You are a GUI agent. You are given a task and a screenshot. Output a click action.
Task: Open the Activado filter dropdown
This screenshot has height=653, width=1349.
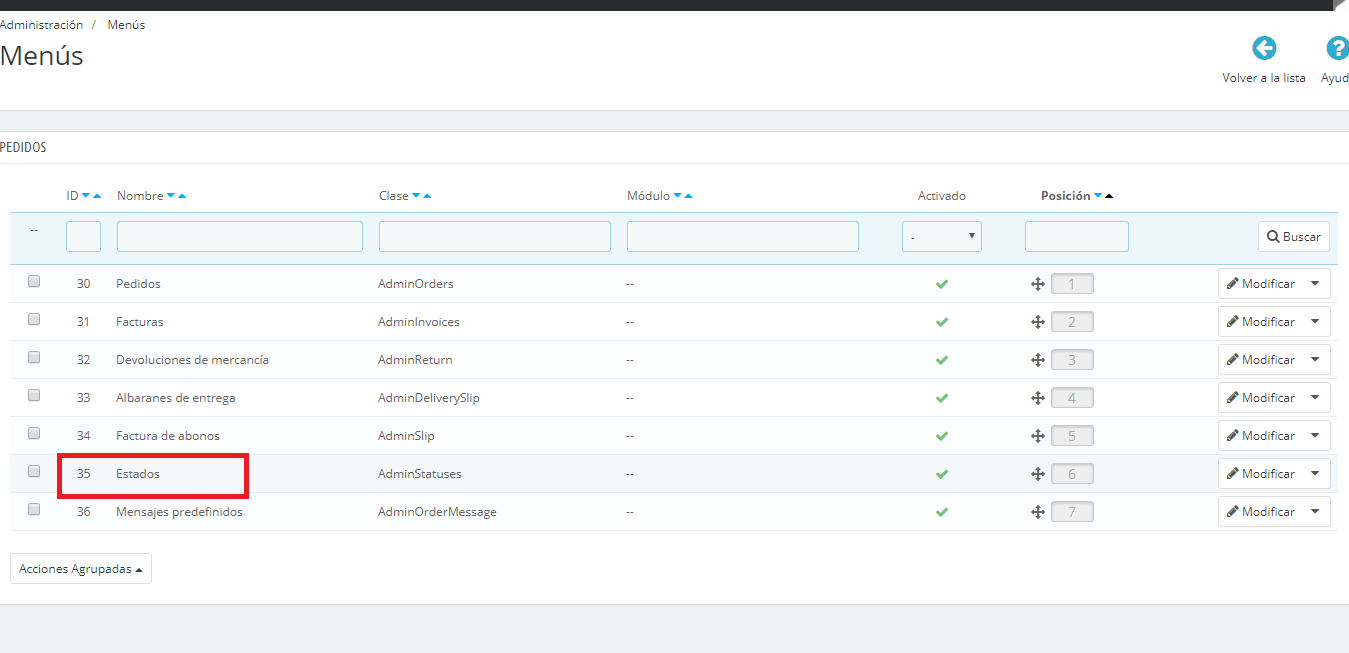coord(942,237)
